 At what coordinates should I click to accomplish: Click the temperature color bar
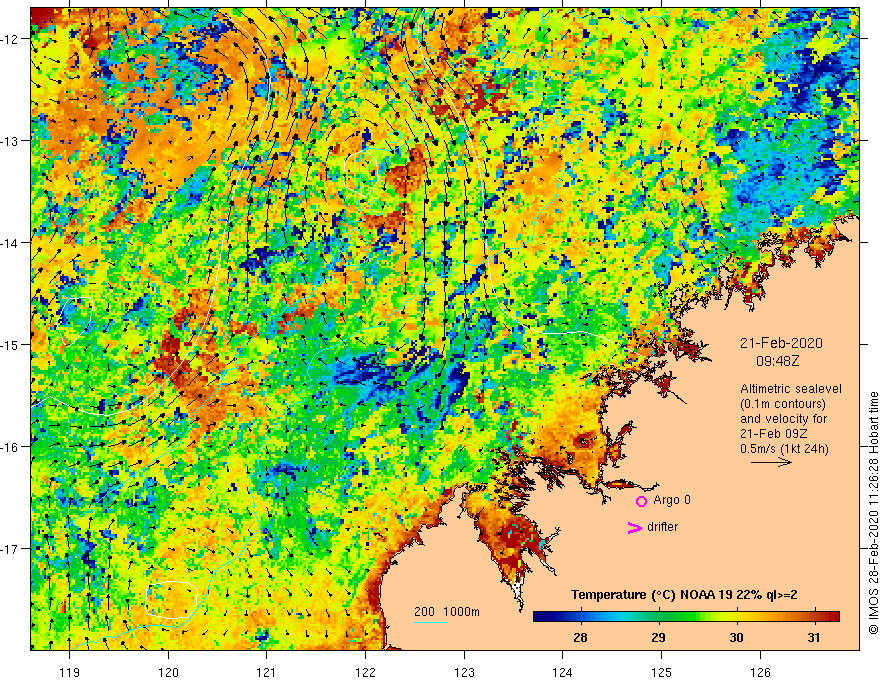pyautogui.click(x=686, y=617)
